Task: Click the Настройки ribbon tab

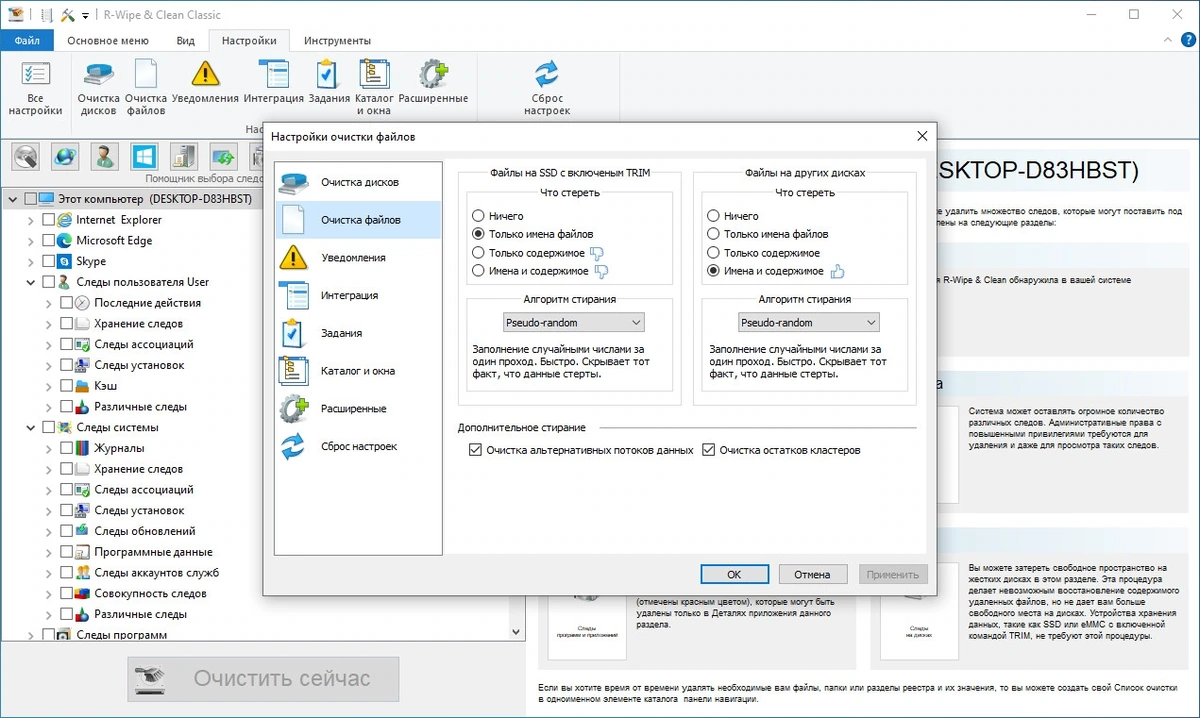Action: tap(249, 41)
